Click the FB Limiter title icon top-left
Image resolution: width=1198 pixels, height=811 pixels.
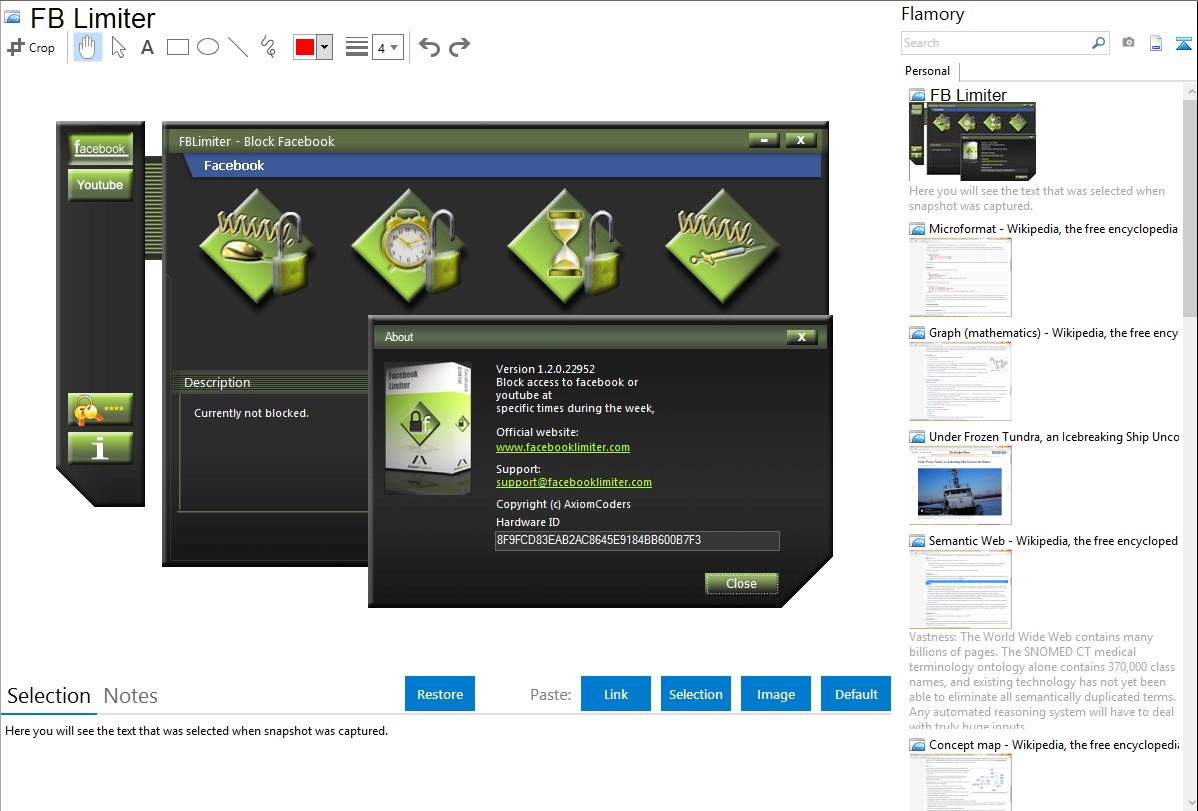point(12,17)
